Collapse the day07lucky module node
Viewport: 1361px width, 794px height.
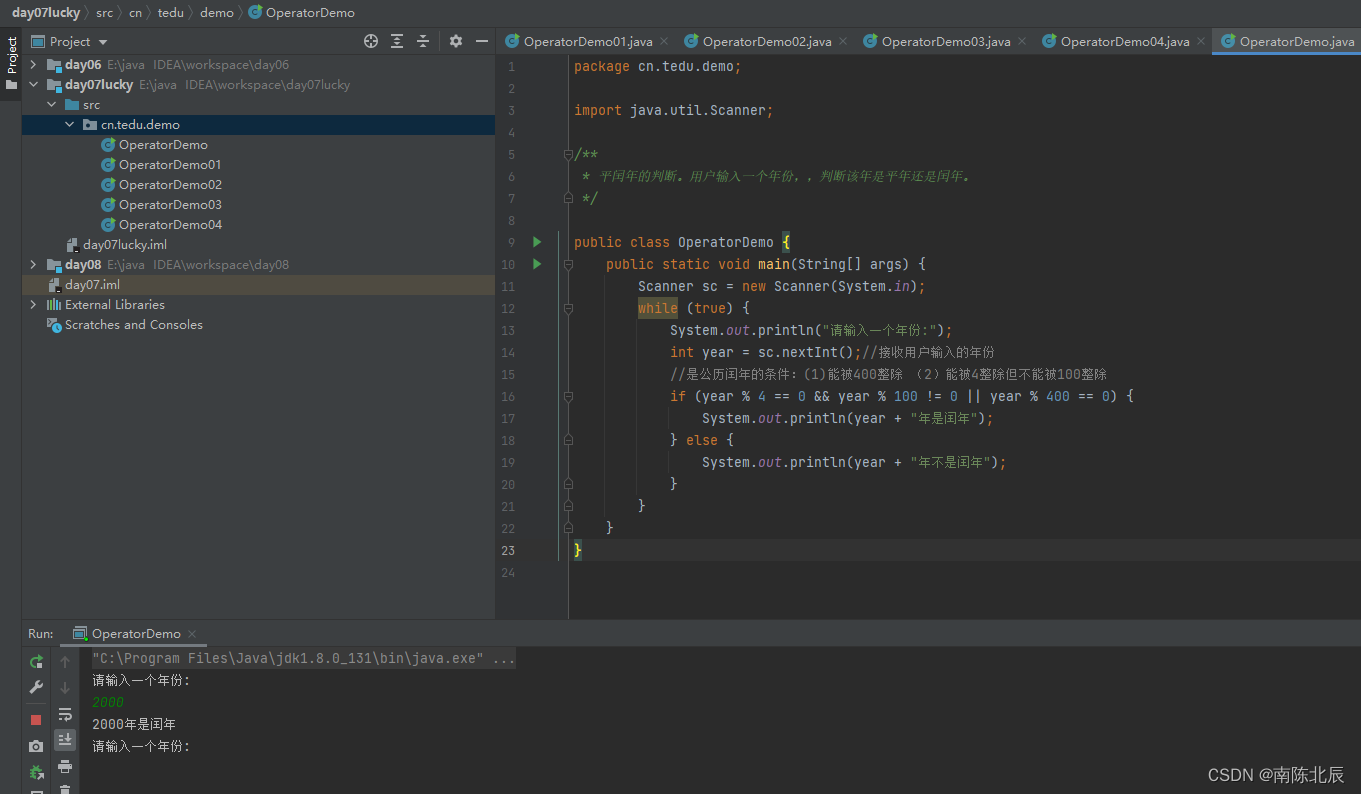tap(33, 85)
